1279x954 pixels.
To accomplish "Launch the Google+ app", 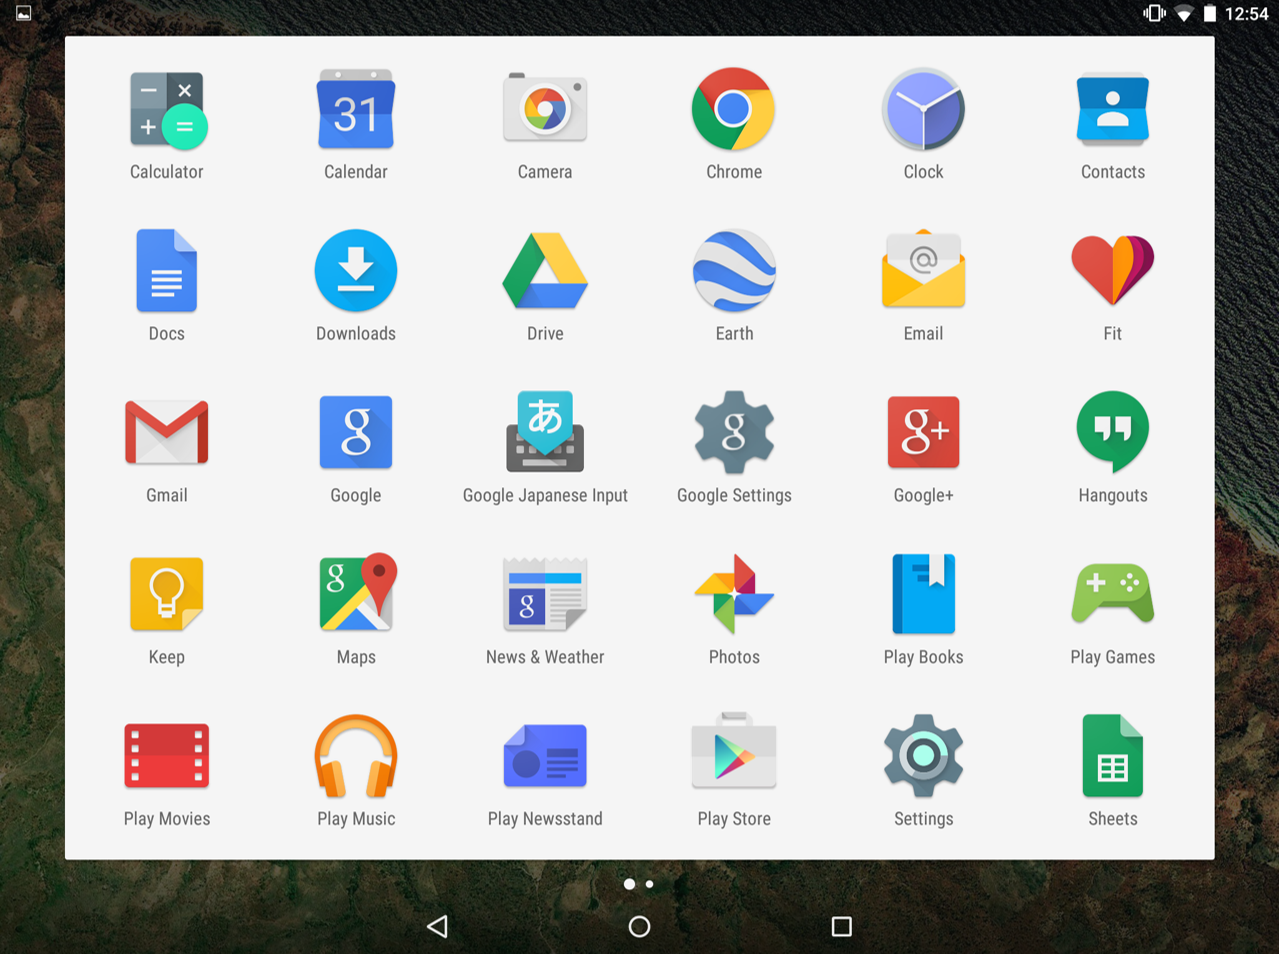I will pyautogui.click(x=923, y=433).
